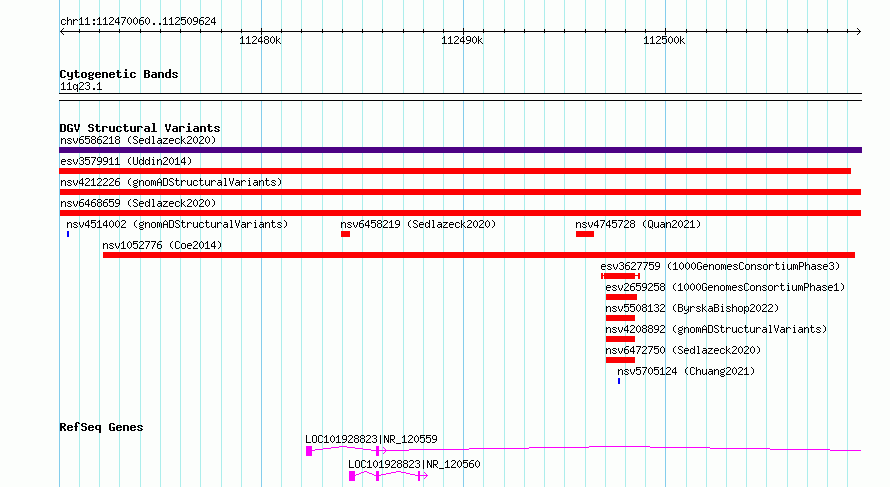Click the chr11:112470060..112509624 region label

coord(138,22)
